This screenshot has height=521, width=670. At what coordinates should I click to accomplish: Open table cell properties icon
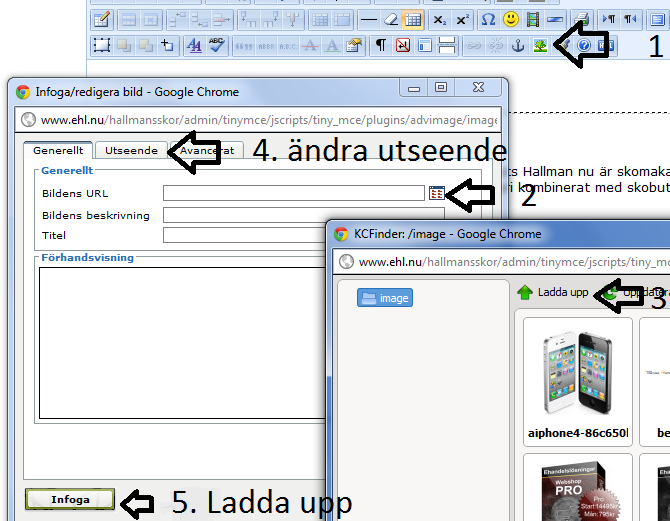tap(151, 20)
